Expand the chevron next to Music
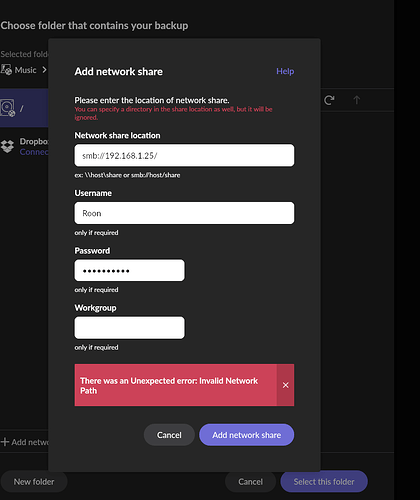Image resolution: width=420 pixels, height=500 pixels. tap(44, 70)
